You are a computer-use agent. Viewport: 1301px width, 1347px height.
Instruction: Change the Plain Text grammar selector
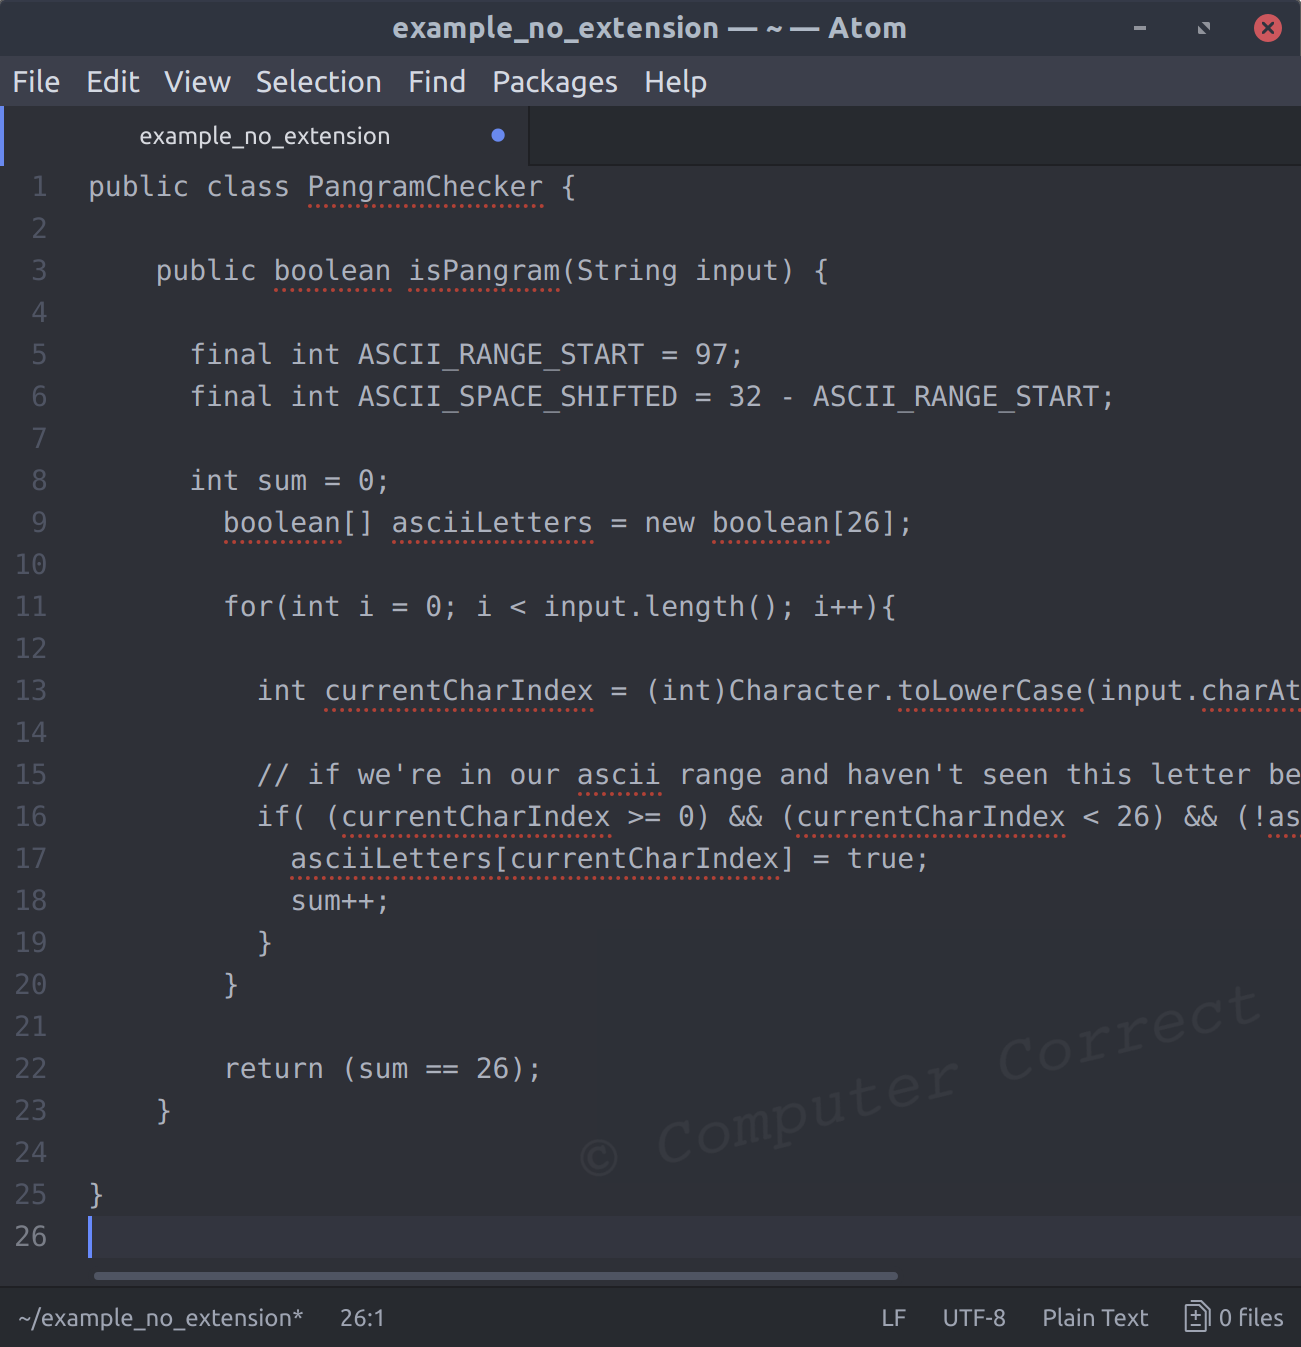1095,1318
